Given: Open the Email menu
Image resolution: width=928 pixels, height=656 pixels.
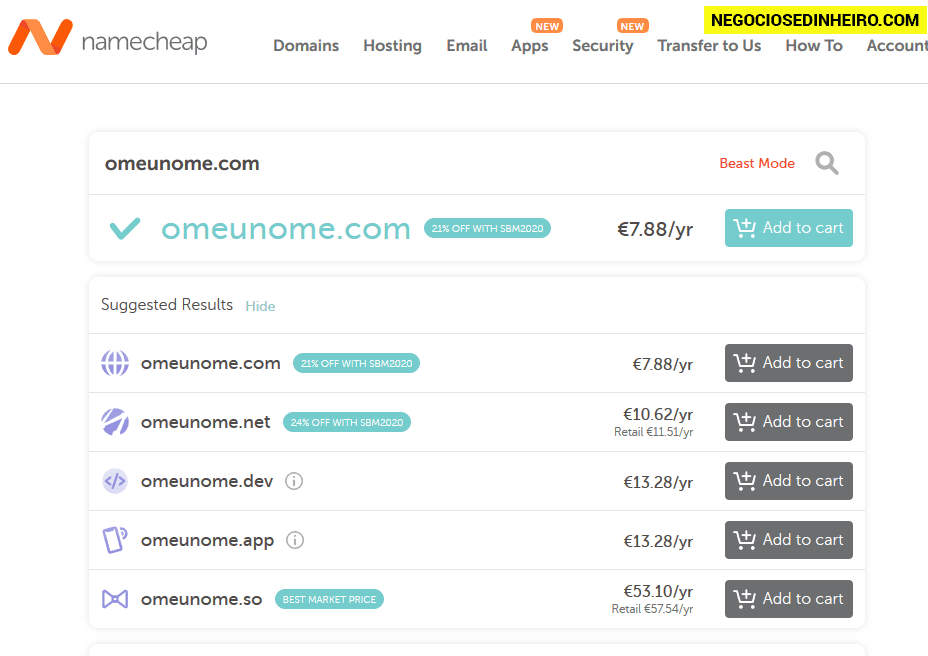Looking at the screenshot, I should tap(467, 46).
